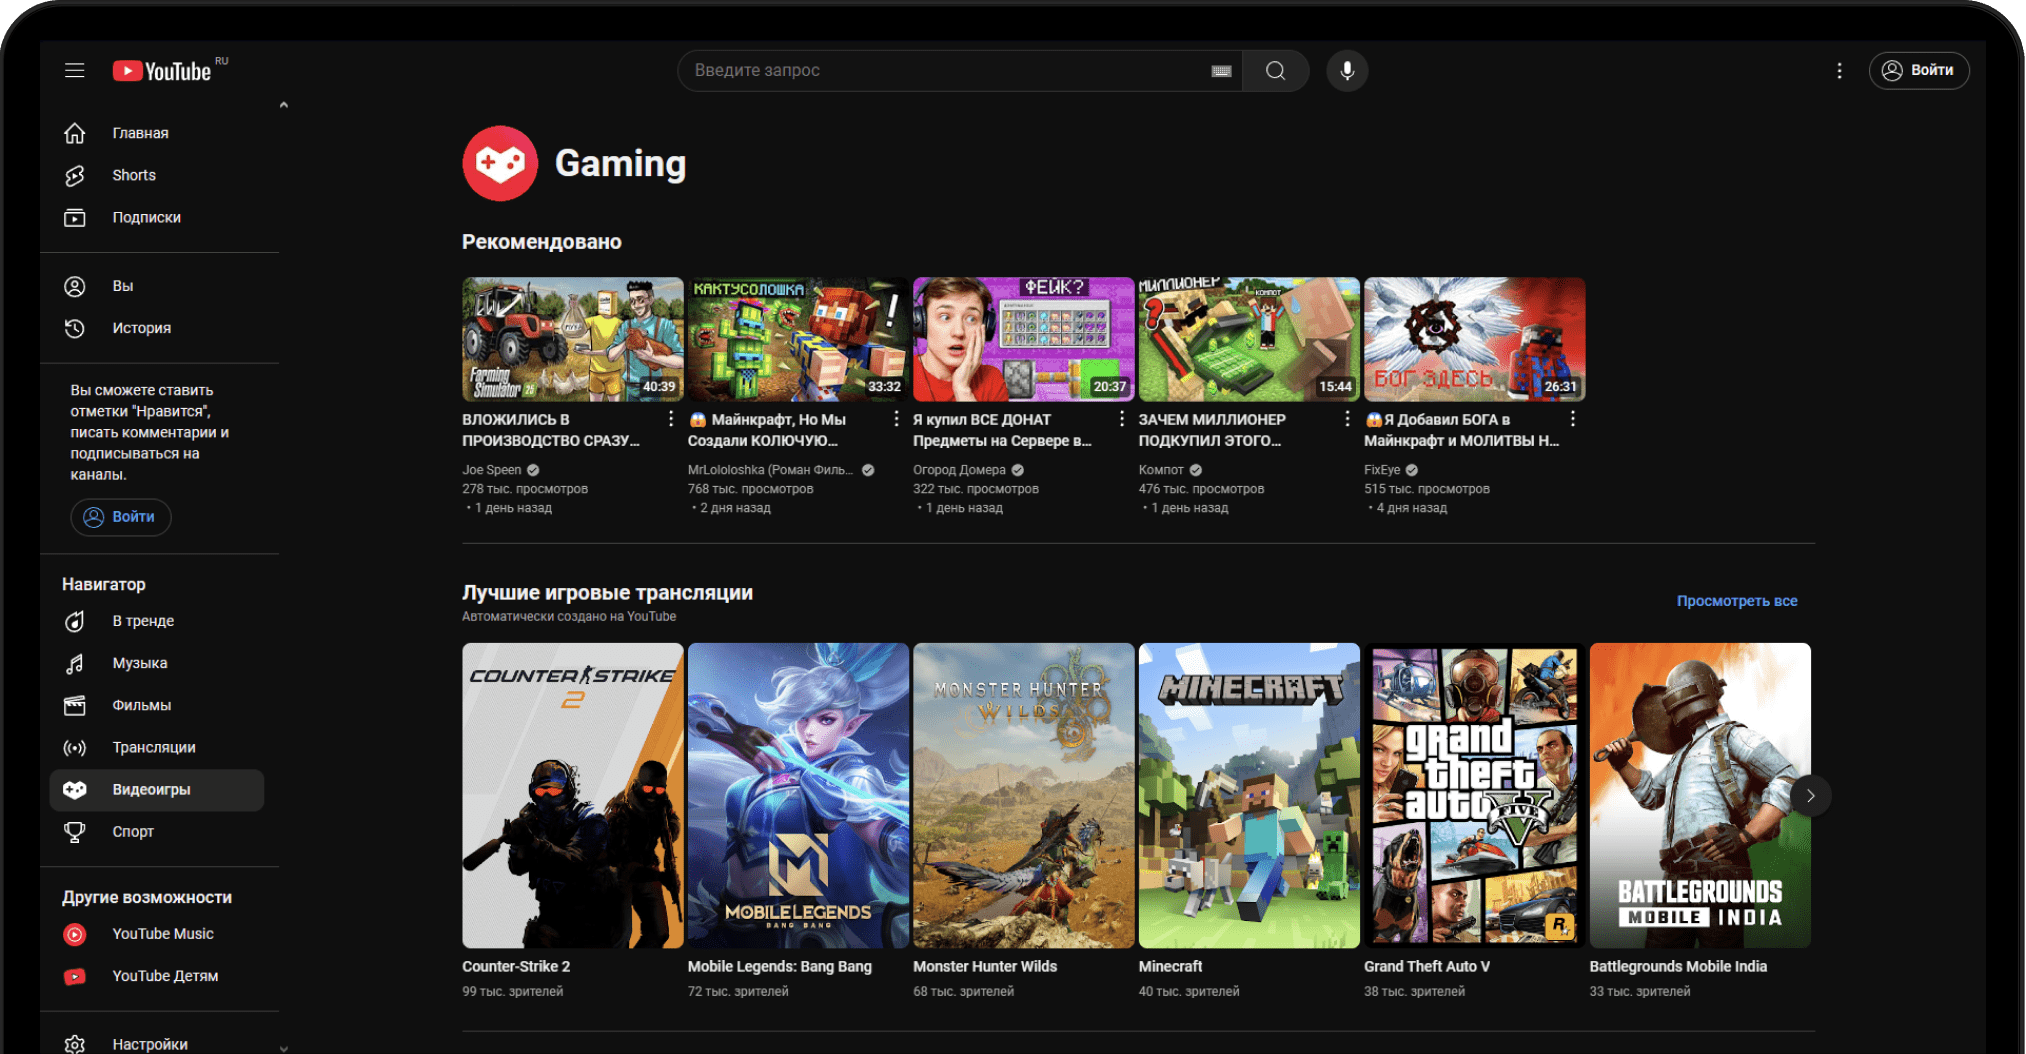2026x1054 pixels.
Task: Open YouTube Music link
Action: (157, 934)
